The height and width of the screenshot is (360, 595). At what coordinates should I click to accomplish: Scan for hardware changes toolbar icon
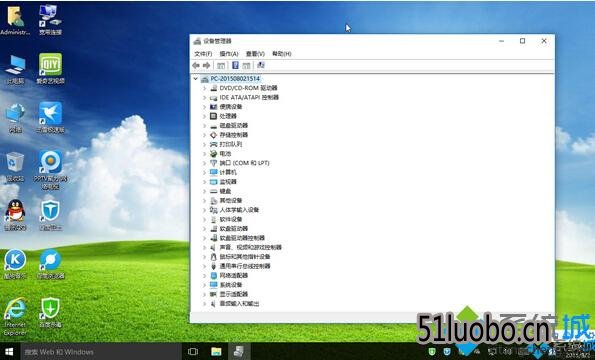click(x=261, y=65)
